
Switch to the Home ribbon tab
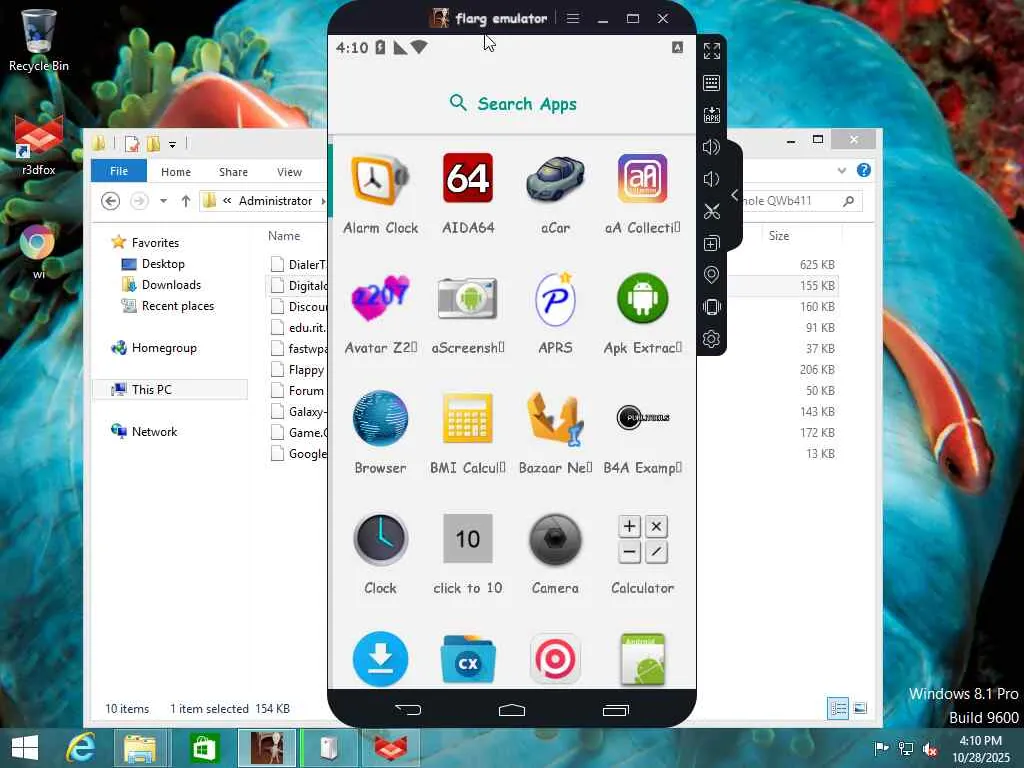(x=176, y=172)
